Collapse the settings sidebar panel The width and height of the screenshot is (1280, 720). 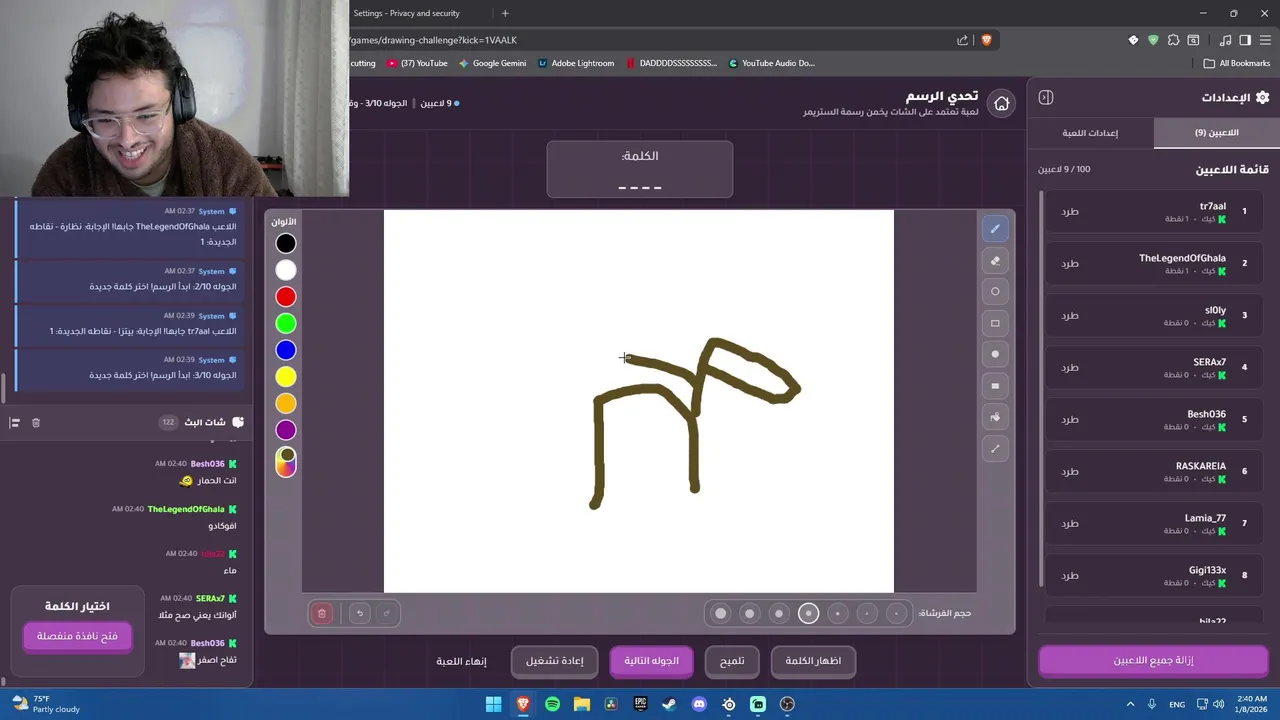tap(1046, 97)
